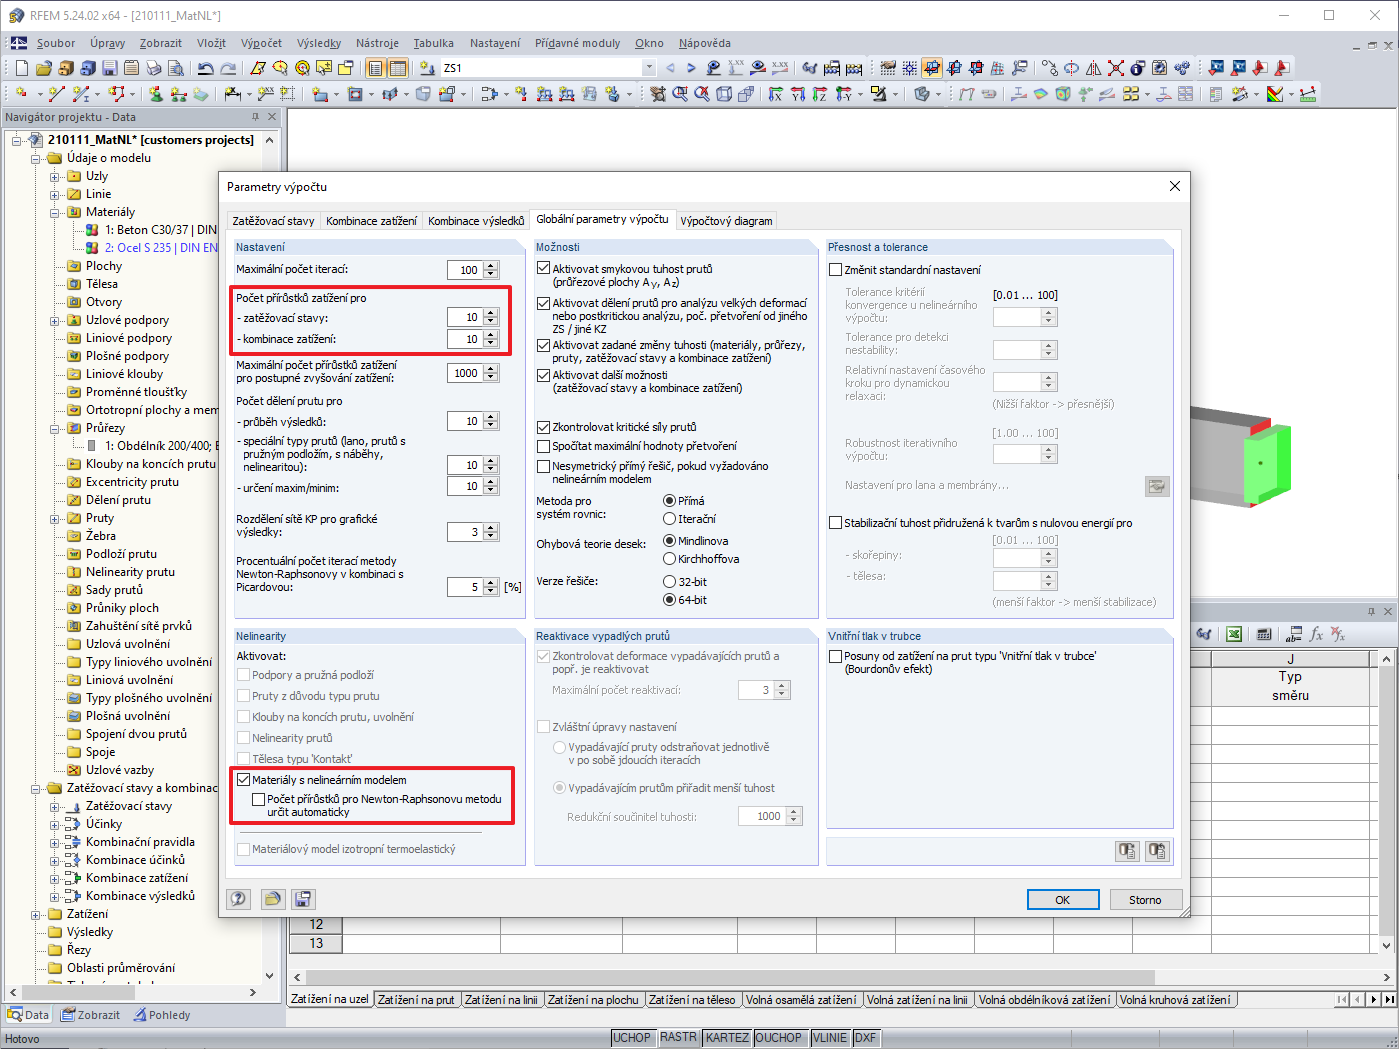Redo with the Redo arrow icon
Screen dimensions: 1399x1049
coord(228,68)
